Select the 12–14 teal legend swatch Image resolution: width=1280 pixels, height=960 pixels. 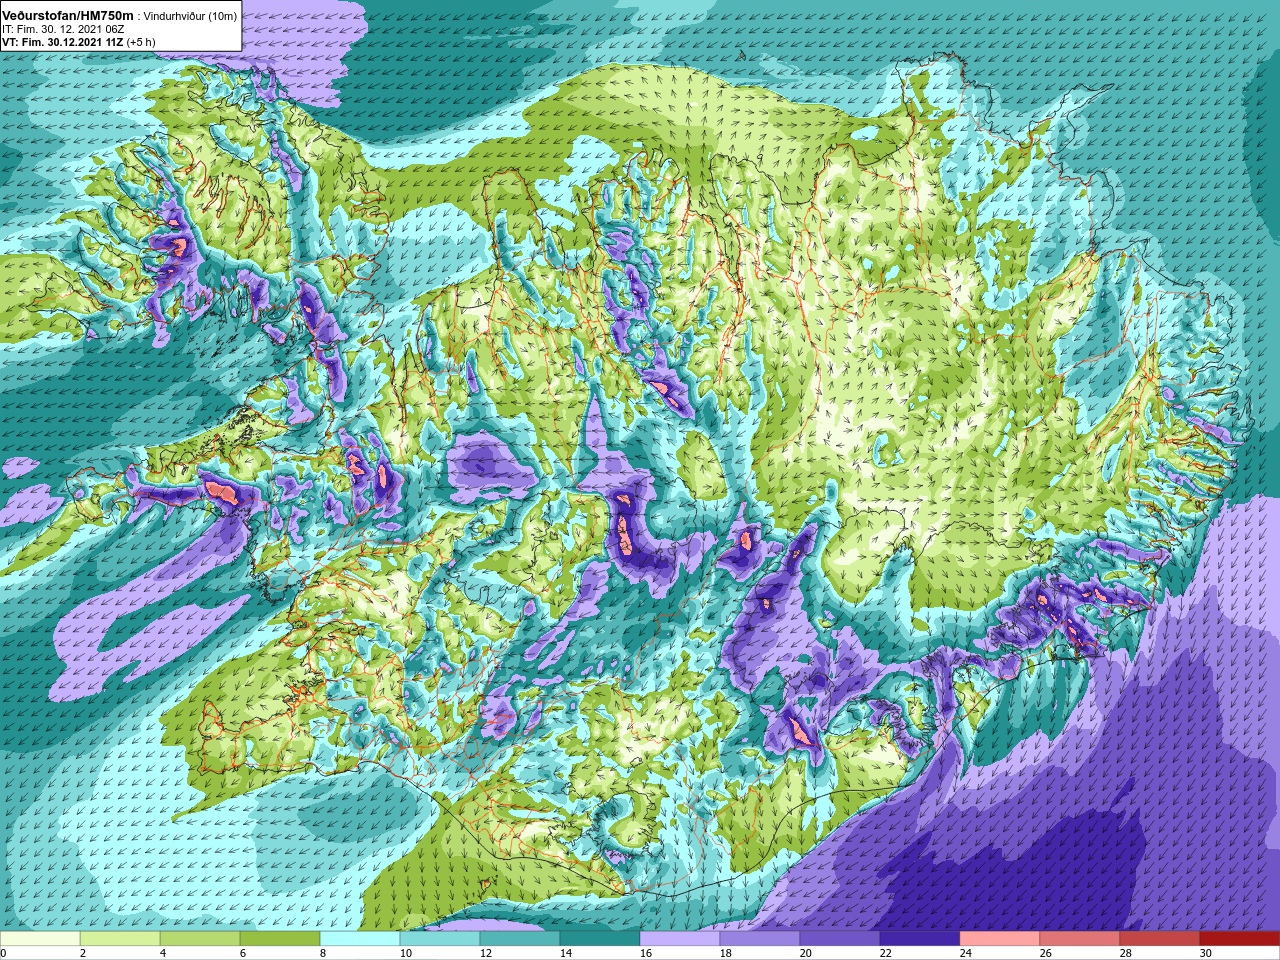pos(520,939)
